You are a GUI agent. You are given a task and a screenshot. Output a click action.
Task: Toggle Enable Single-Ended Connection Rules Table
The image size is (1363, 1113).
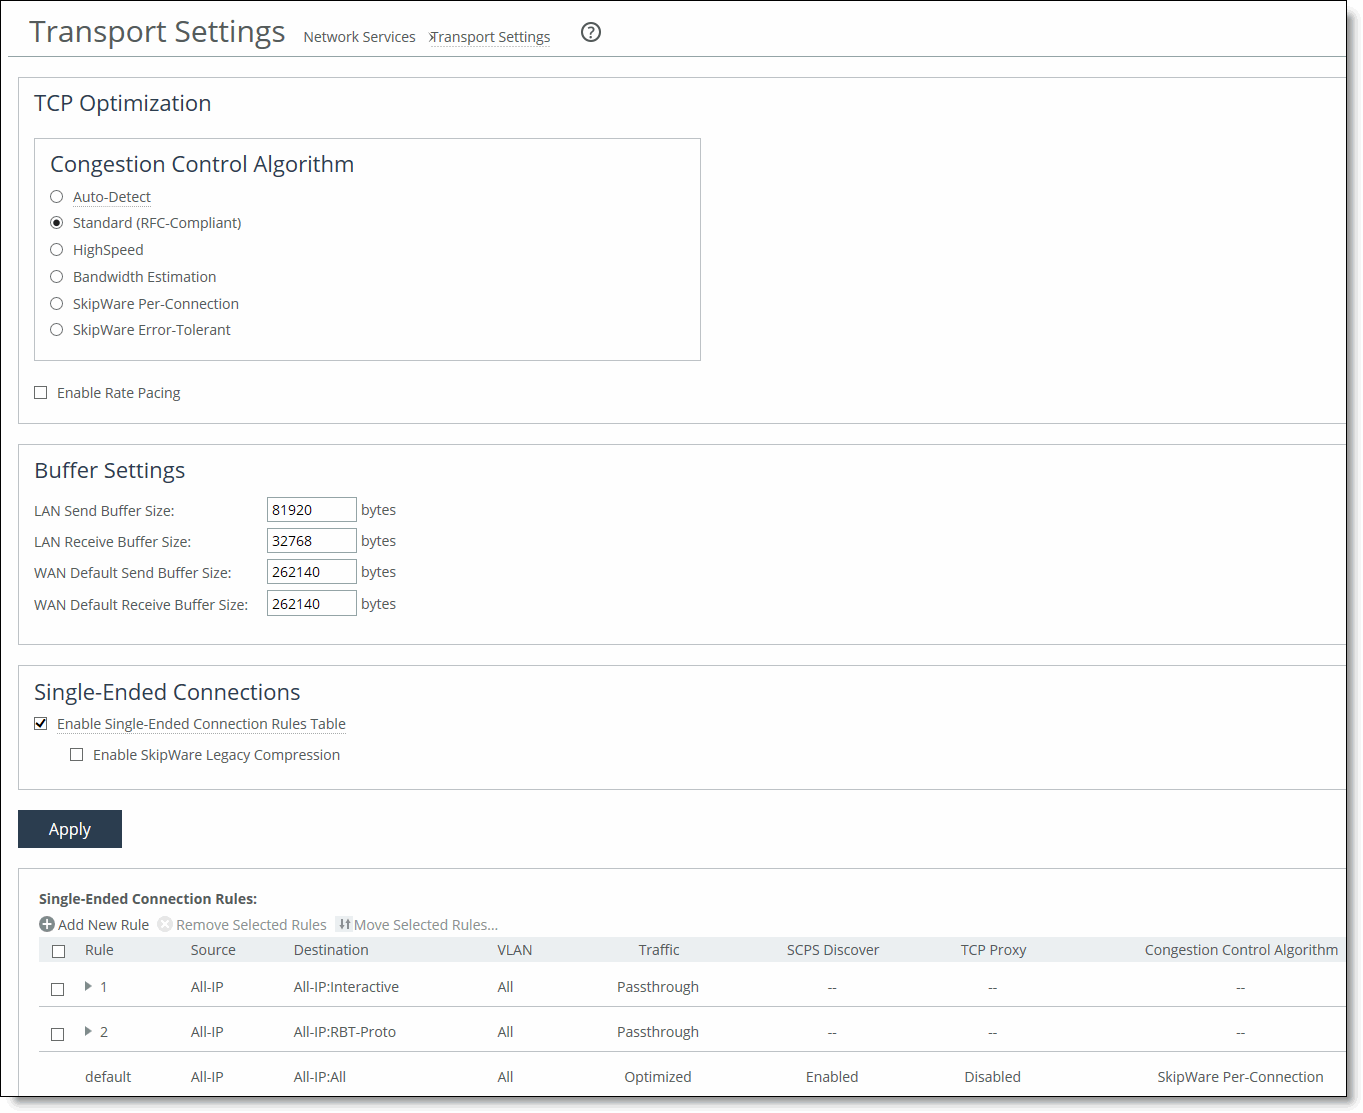coord(41,724)
